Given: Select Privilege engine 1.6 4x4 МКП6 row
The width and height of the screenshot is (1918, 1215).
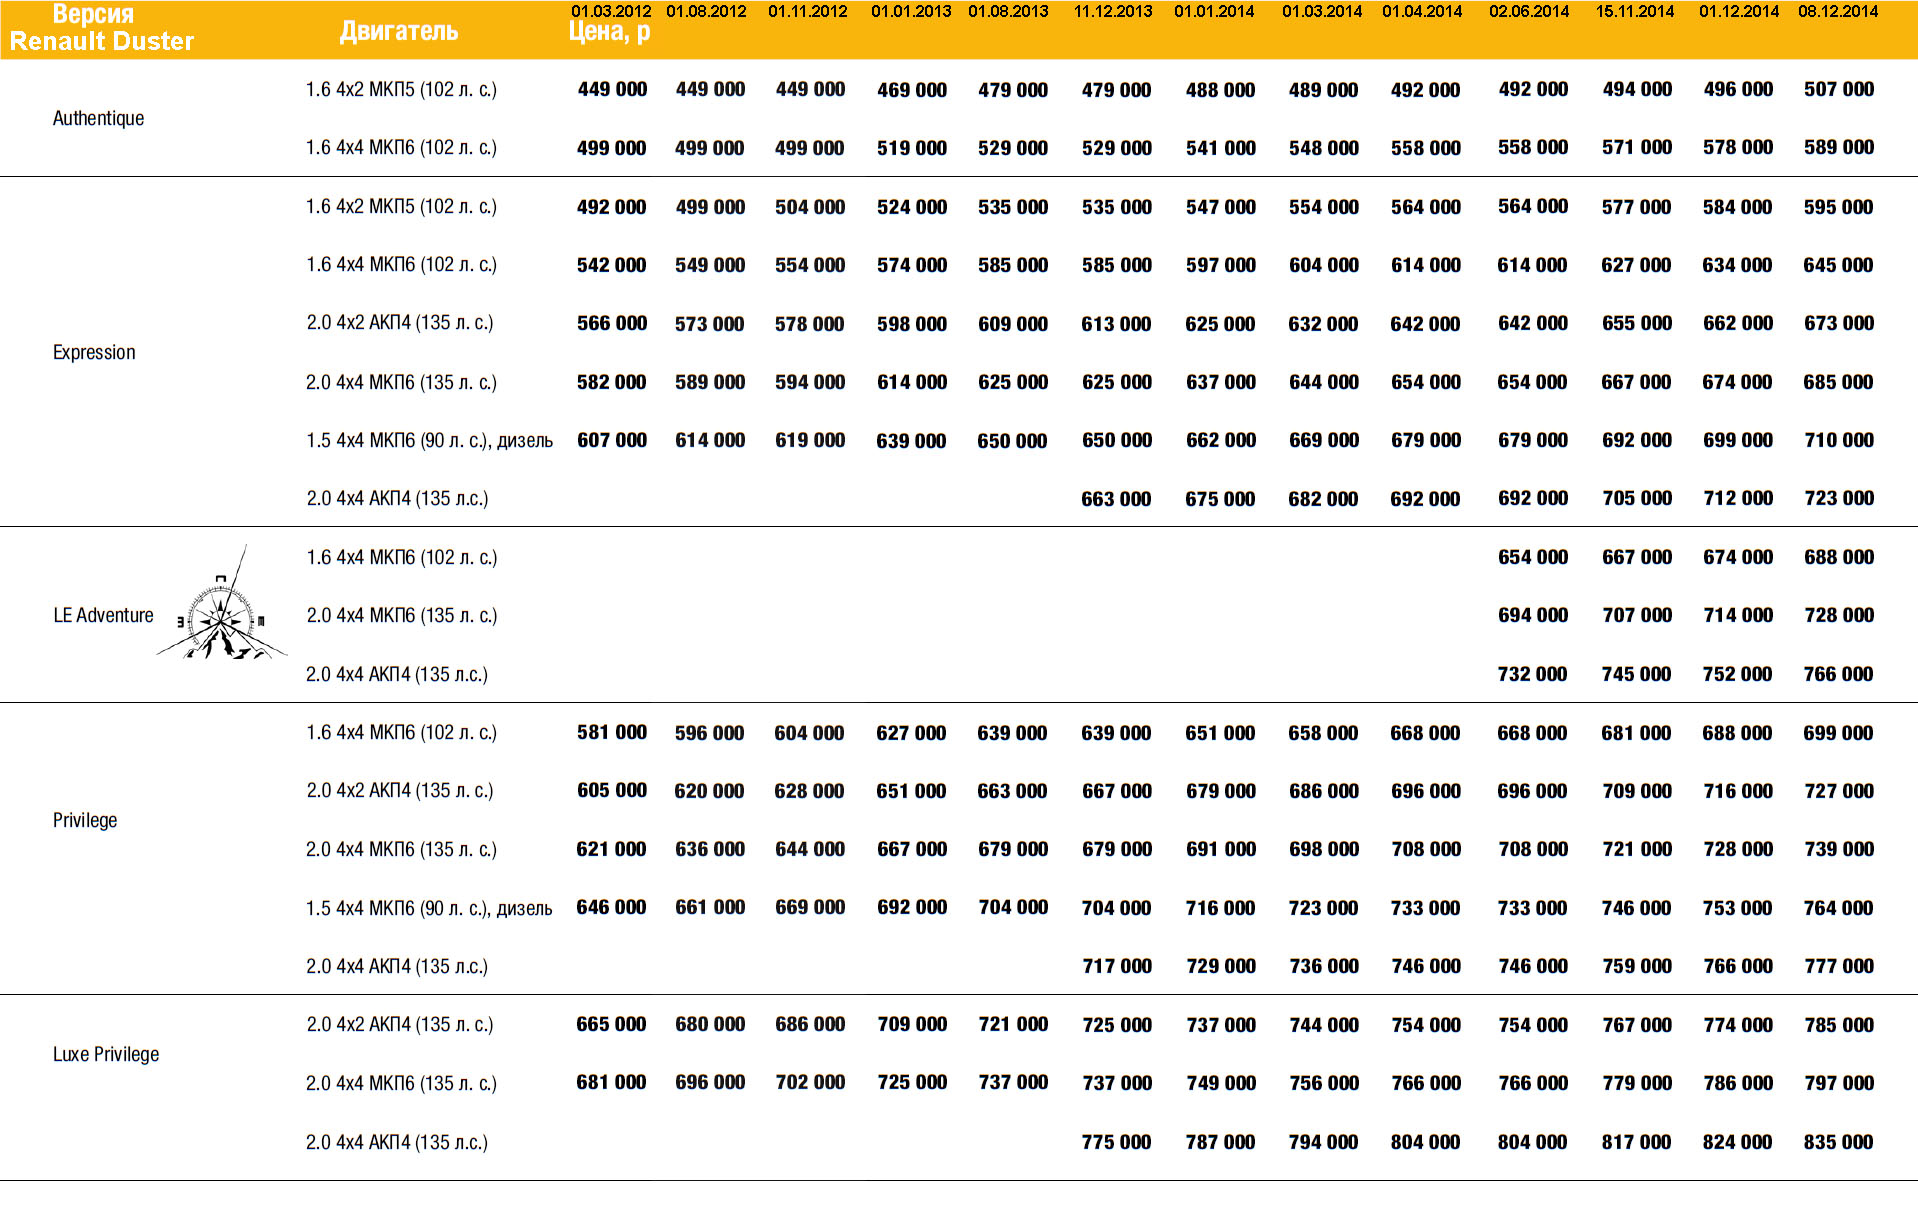Looking at the screenshot, I should (x=401, y=732).
